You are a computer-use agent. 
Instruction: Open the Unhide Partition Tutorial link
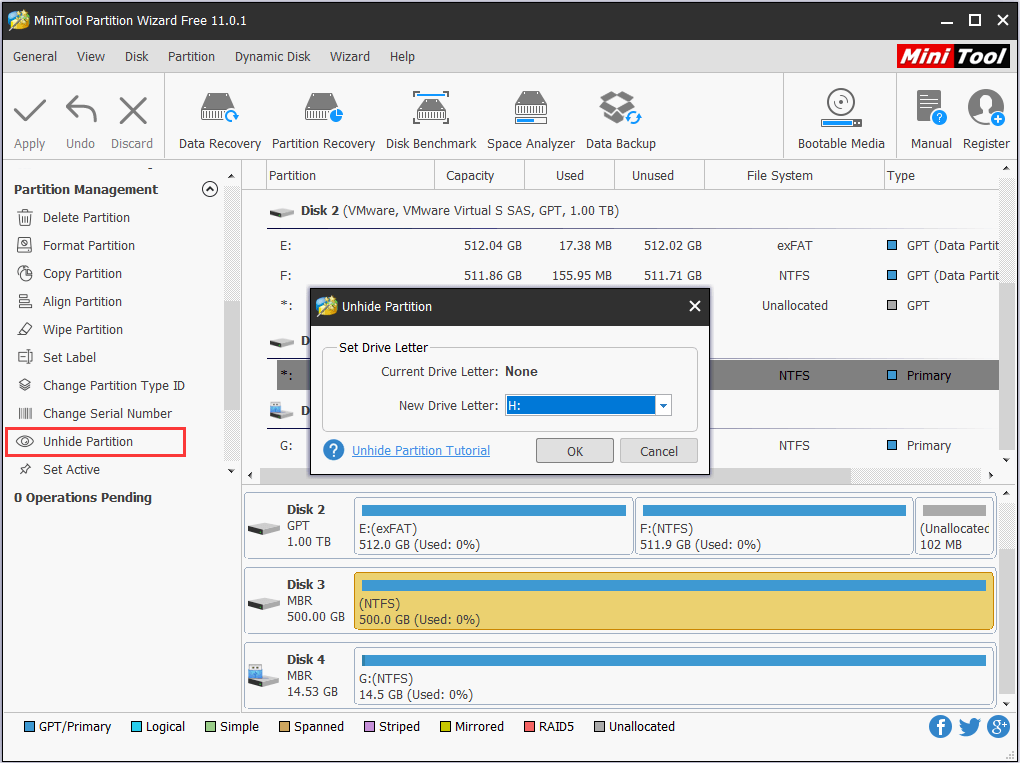pos(421,450)
